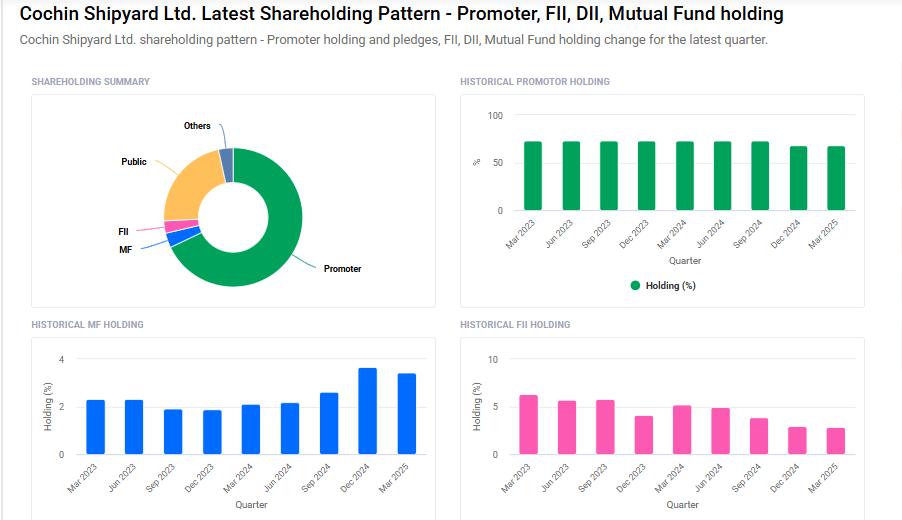Click the grey-blue Others donut segment
This screenshot has height=520, width=902.
[x=227, y=165]
